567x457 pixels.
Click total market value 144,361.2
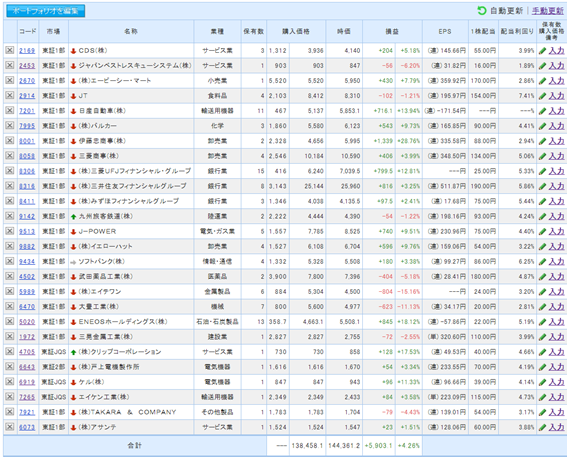point(344,445)
